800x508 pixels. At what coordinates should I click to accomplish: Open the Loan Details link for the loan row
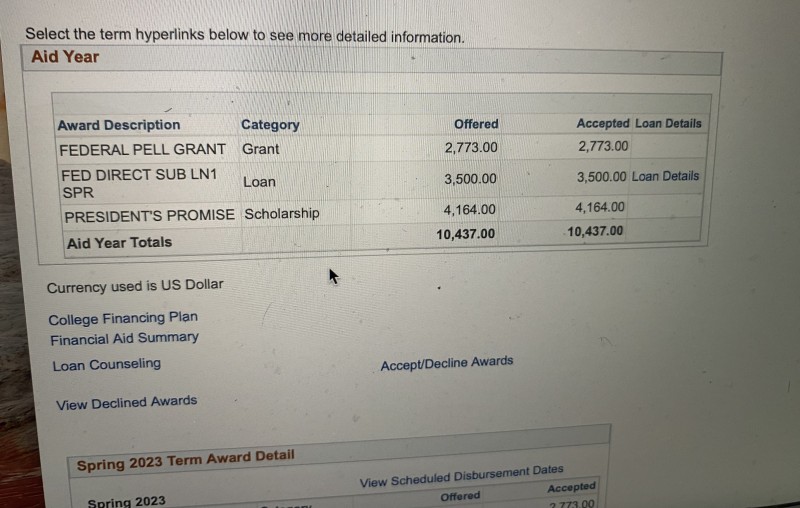pos(665,176)
